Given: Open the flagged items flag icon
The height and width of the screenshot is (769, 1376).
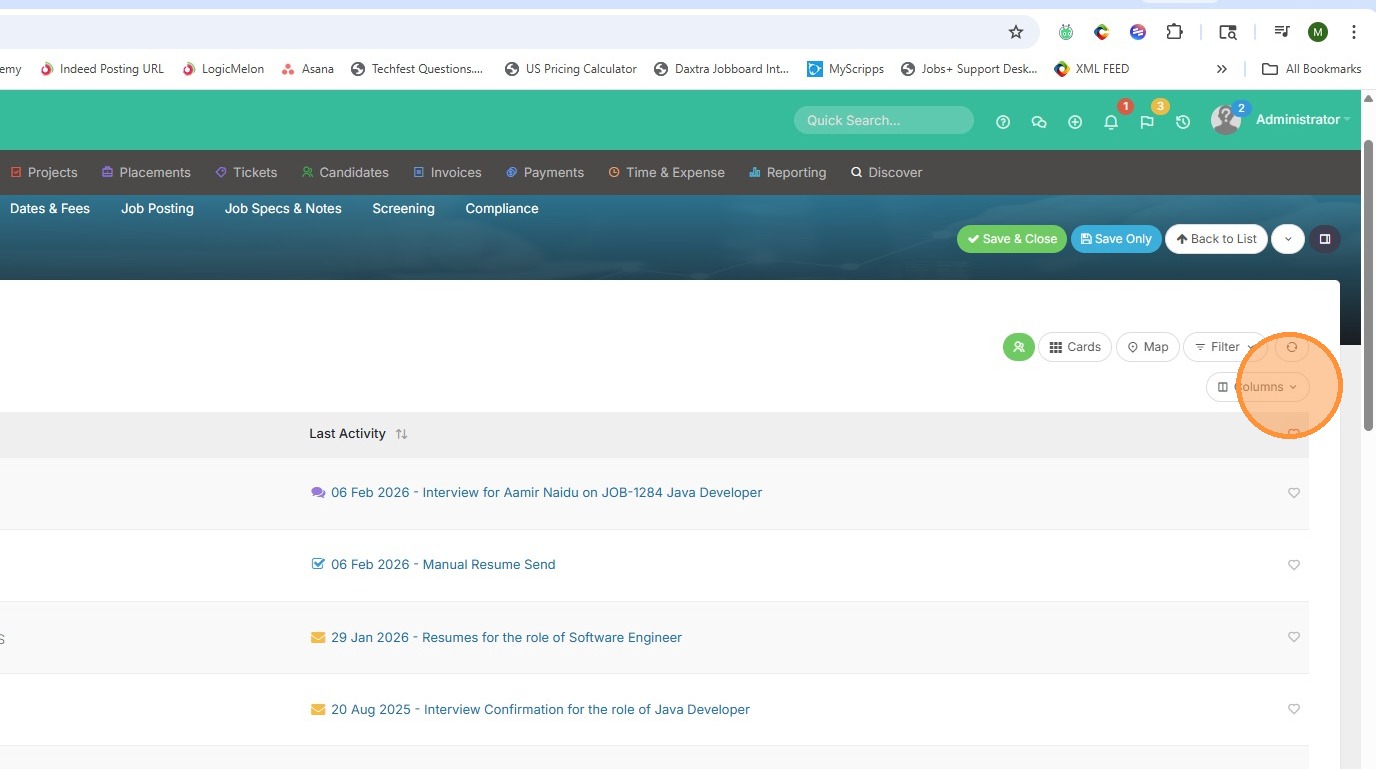Looking at the screenshot, I should click(1147, 122).
